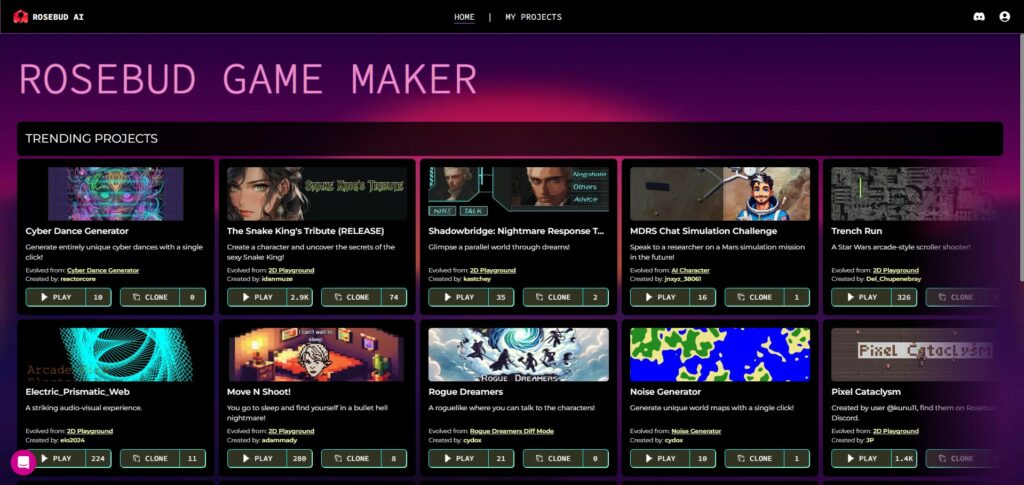Clone Move N Shoot! project
The width and height of the screenshot is (1024, 485).
[x=351, y=458]
